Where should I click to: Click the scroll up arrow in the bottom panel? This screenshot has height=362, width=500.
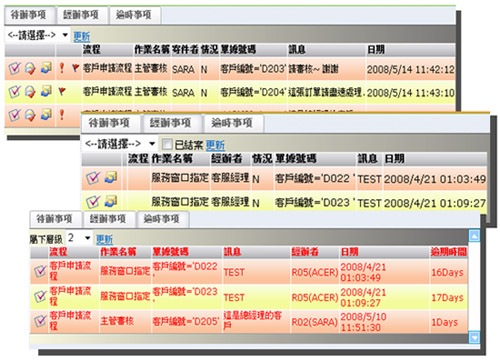(x=474, y=236)
